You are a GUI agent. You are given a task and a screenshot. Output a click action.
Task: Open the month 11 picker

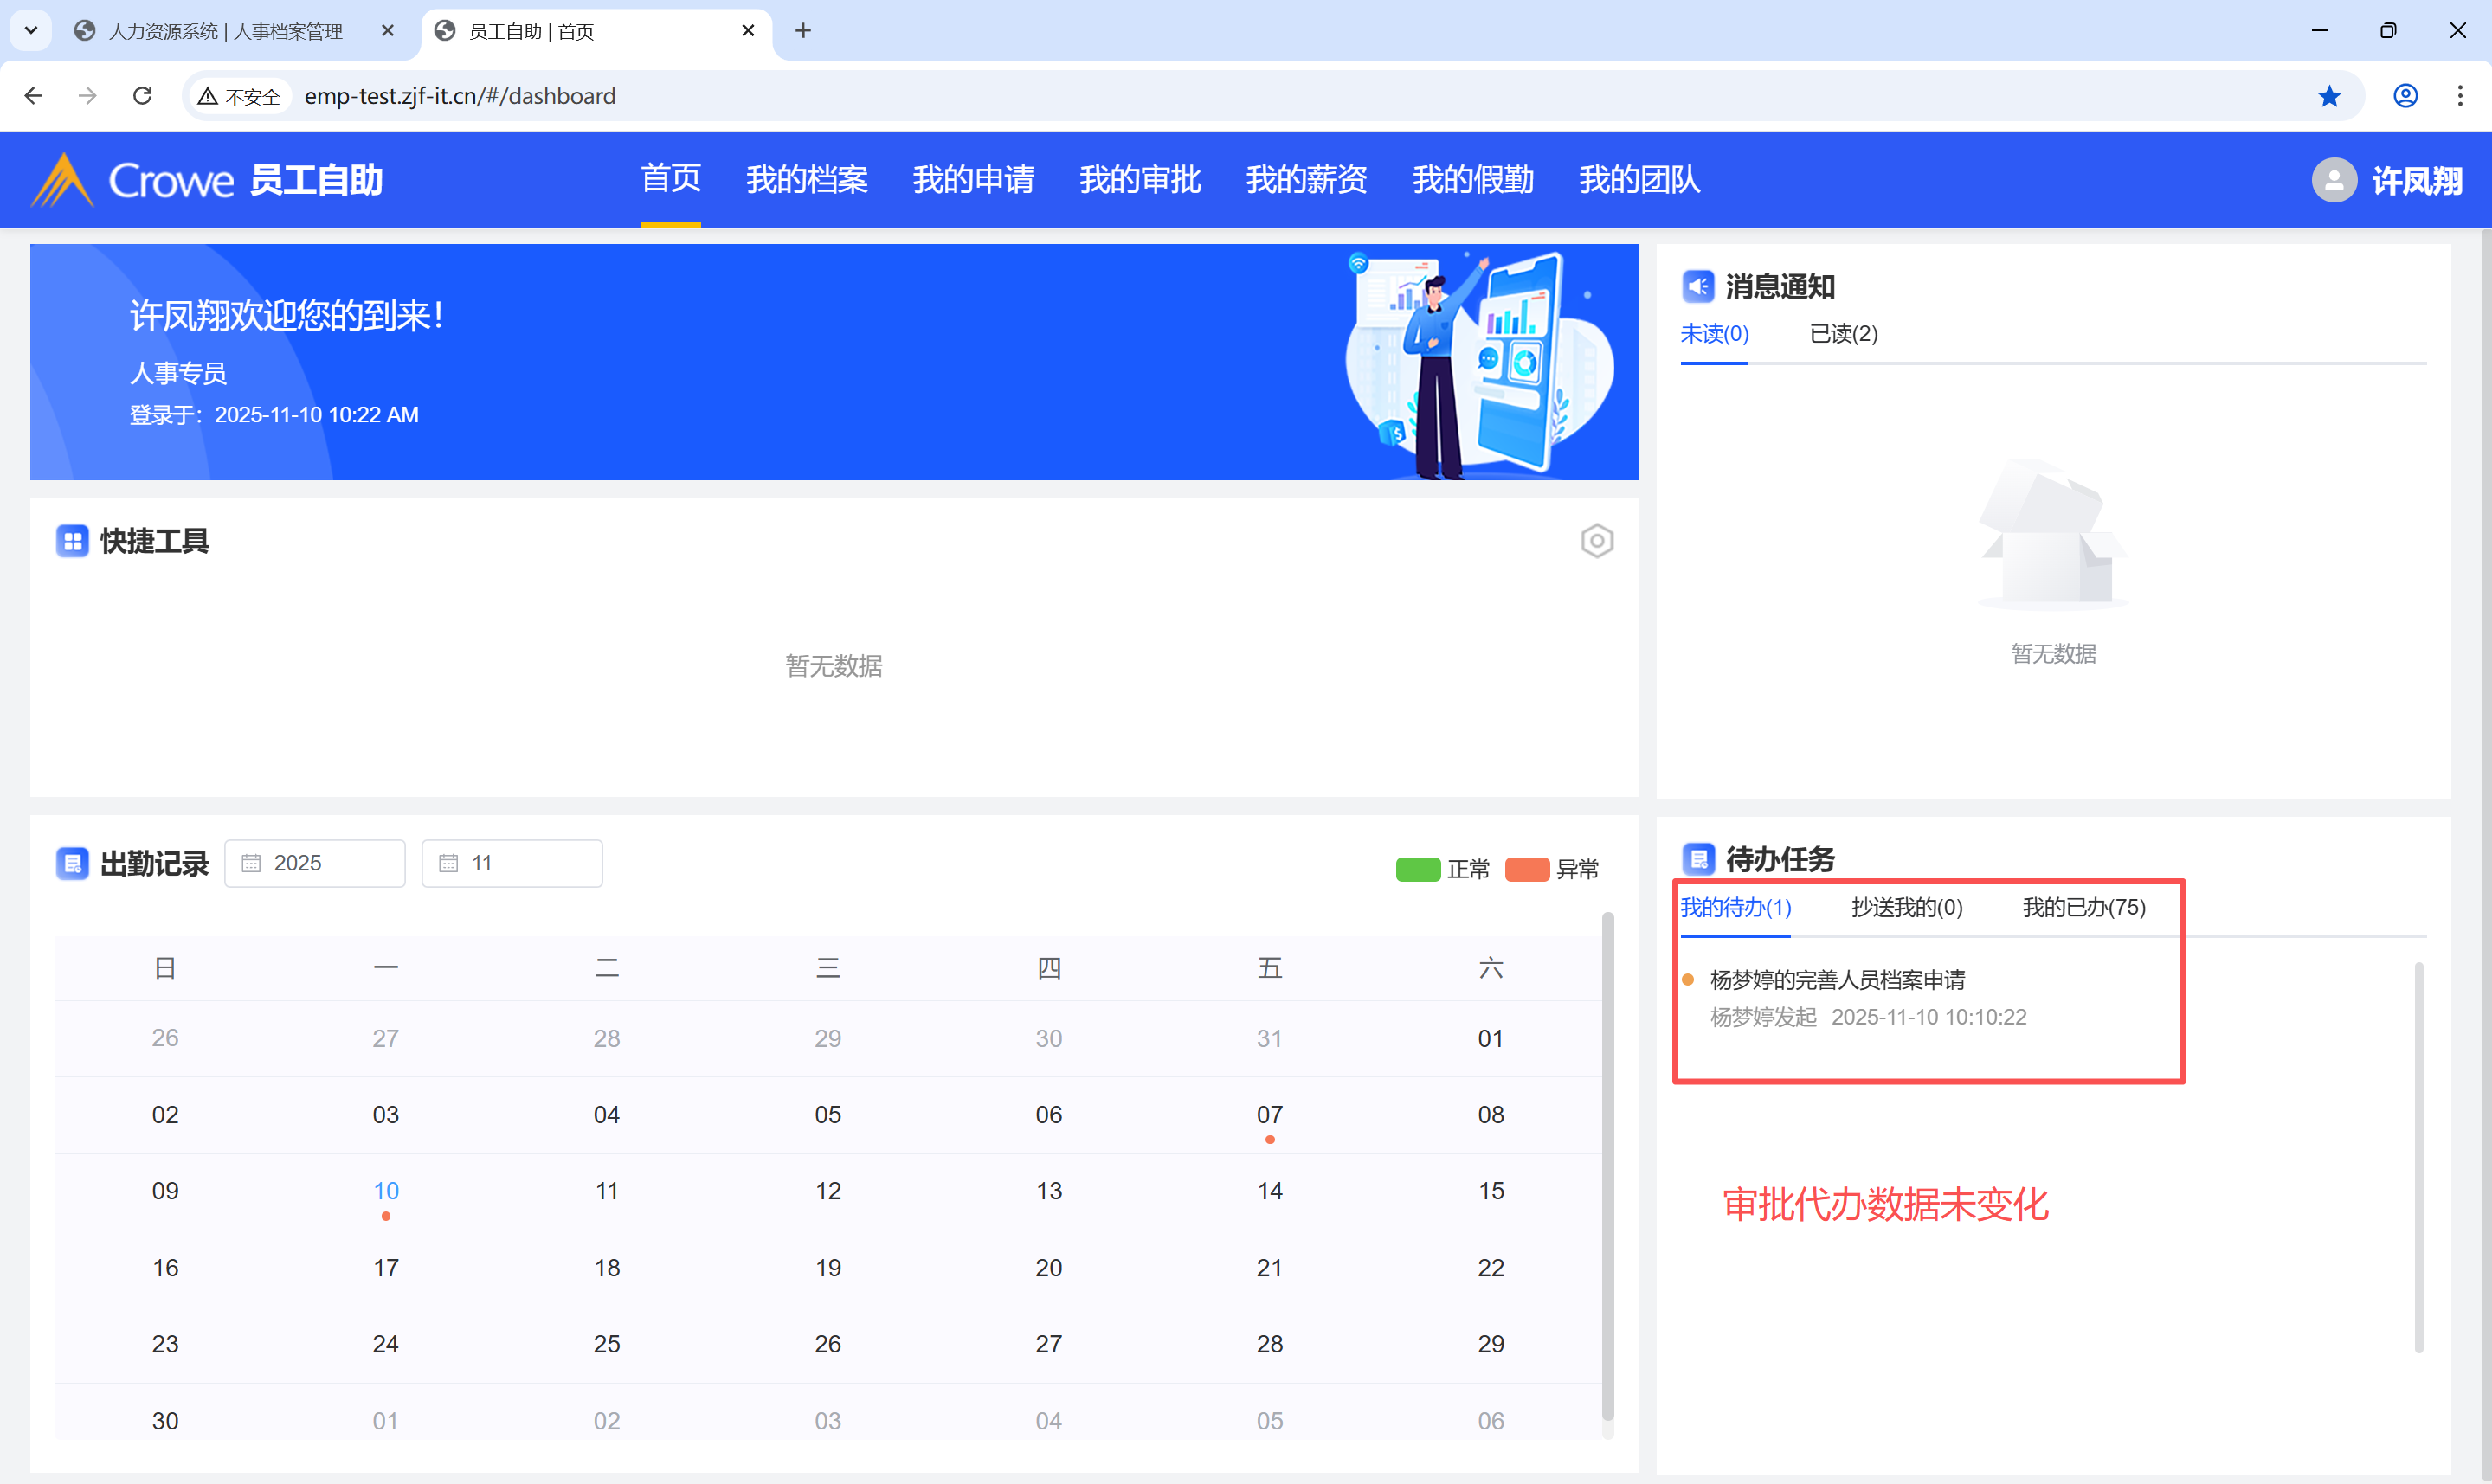point(511,863)
